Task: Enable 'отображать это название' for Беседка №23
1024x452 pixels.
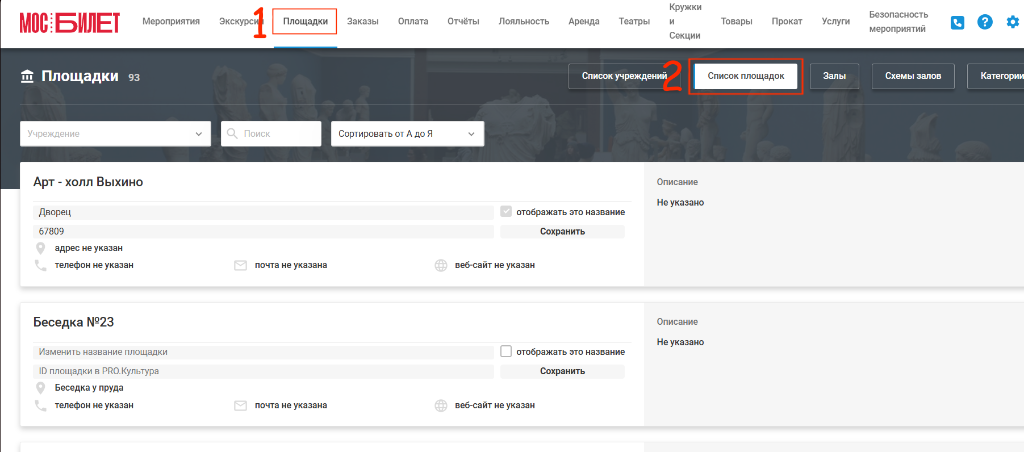Action: 506,351
